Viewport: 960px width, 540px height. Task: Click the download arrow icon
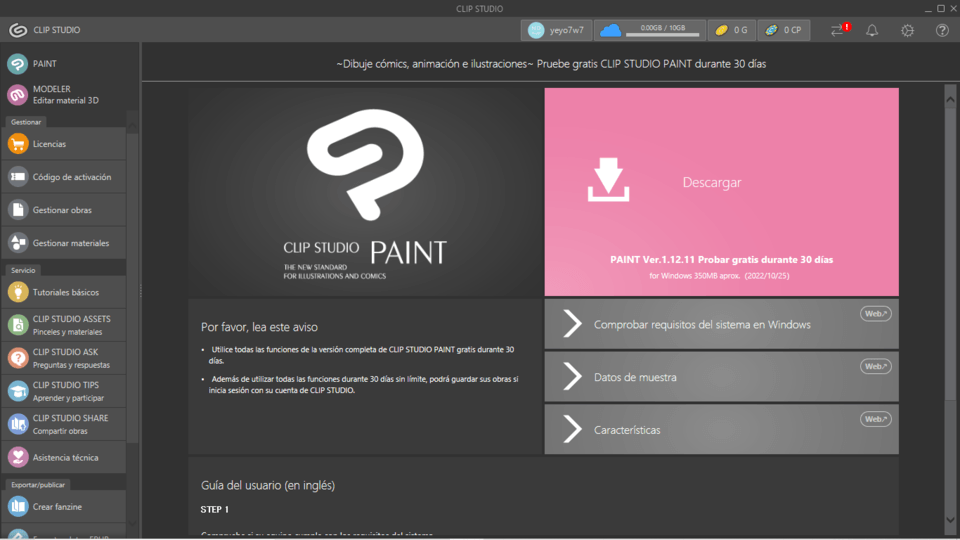click(x=608, y=179)
